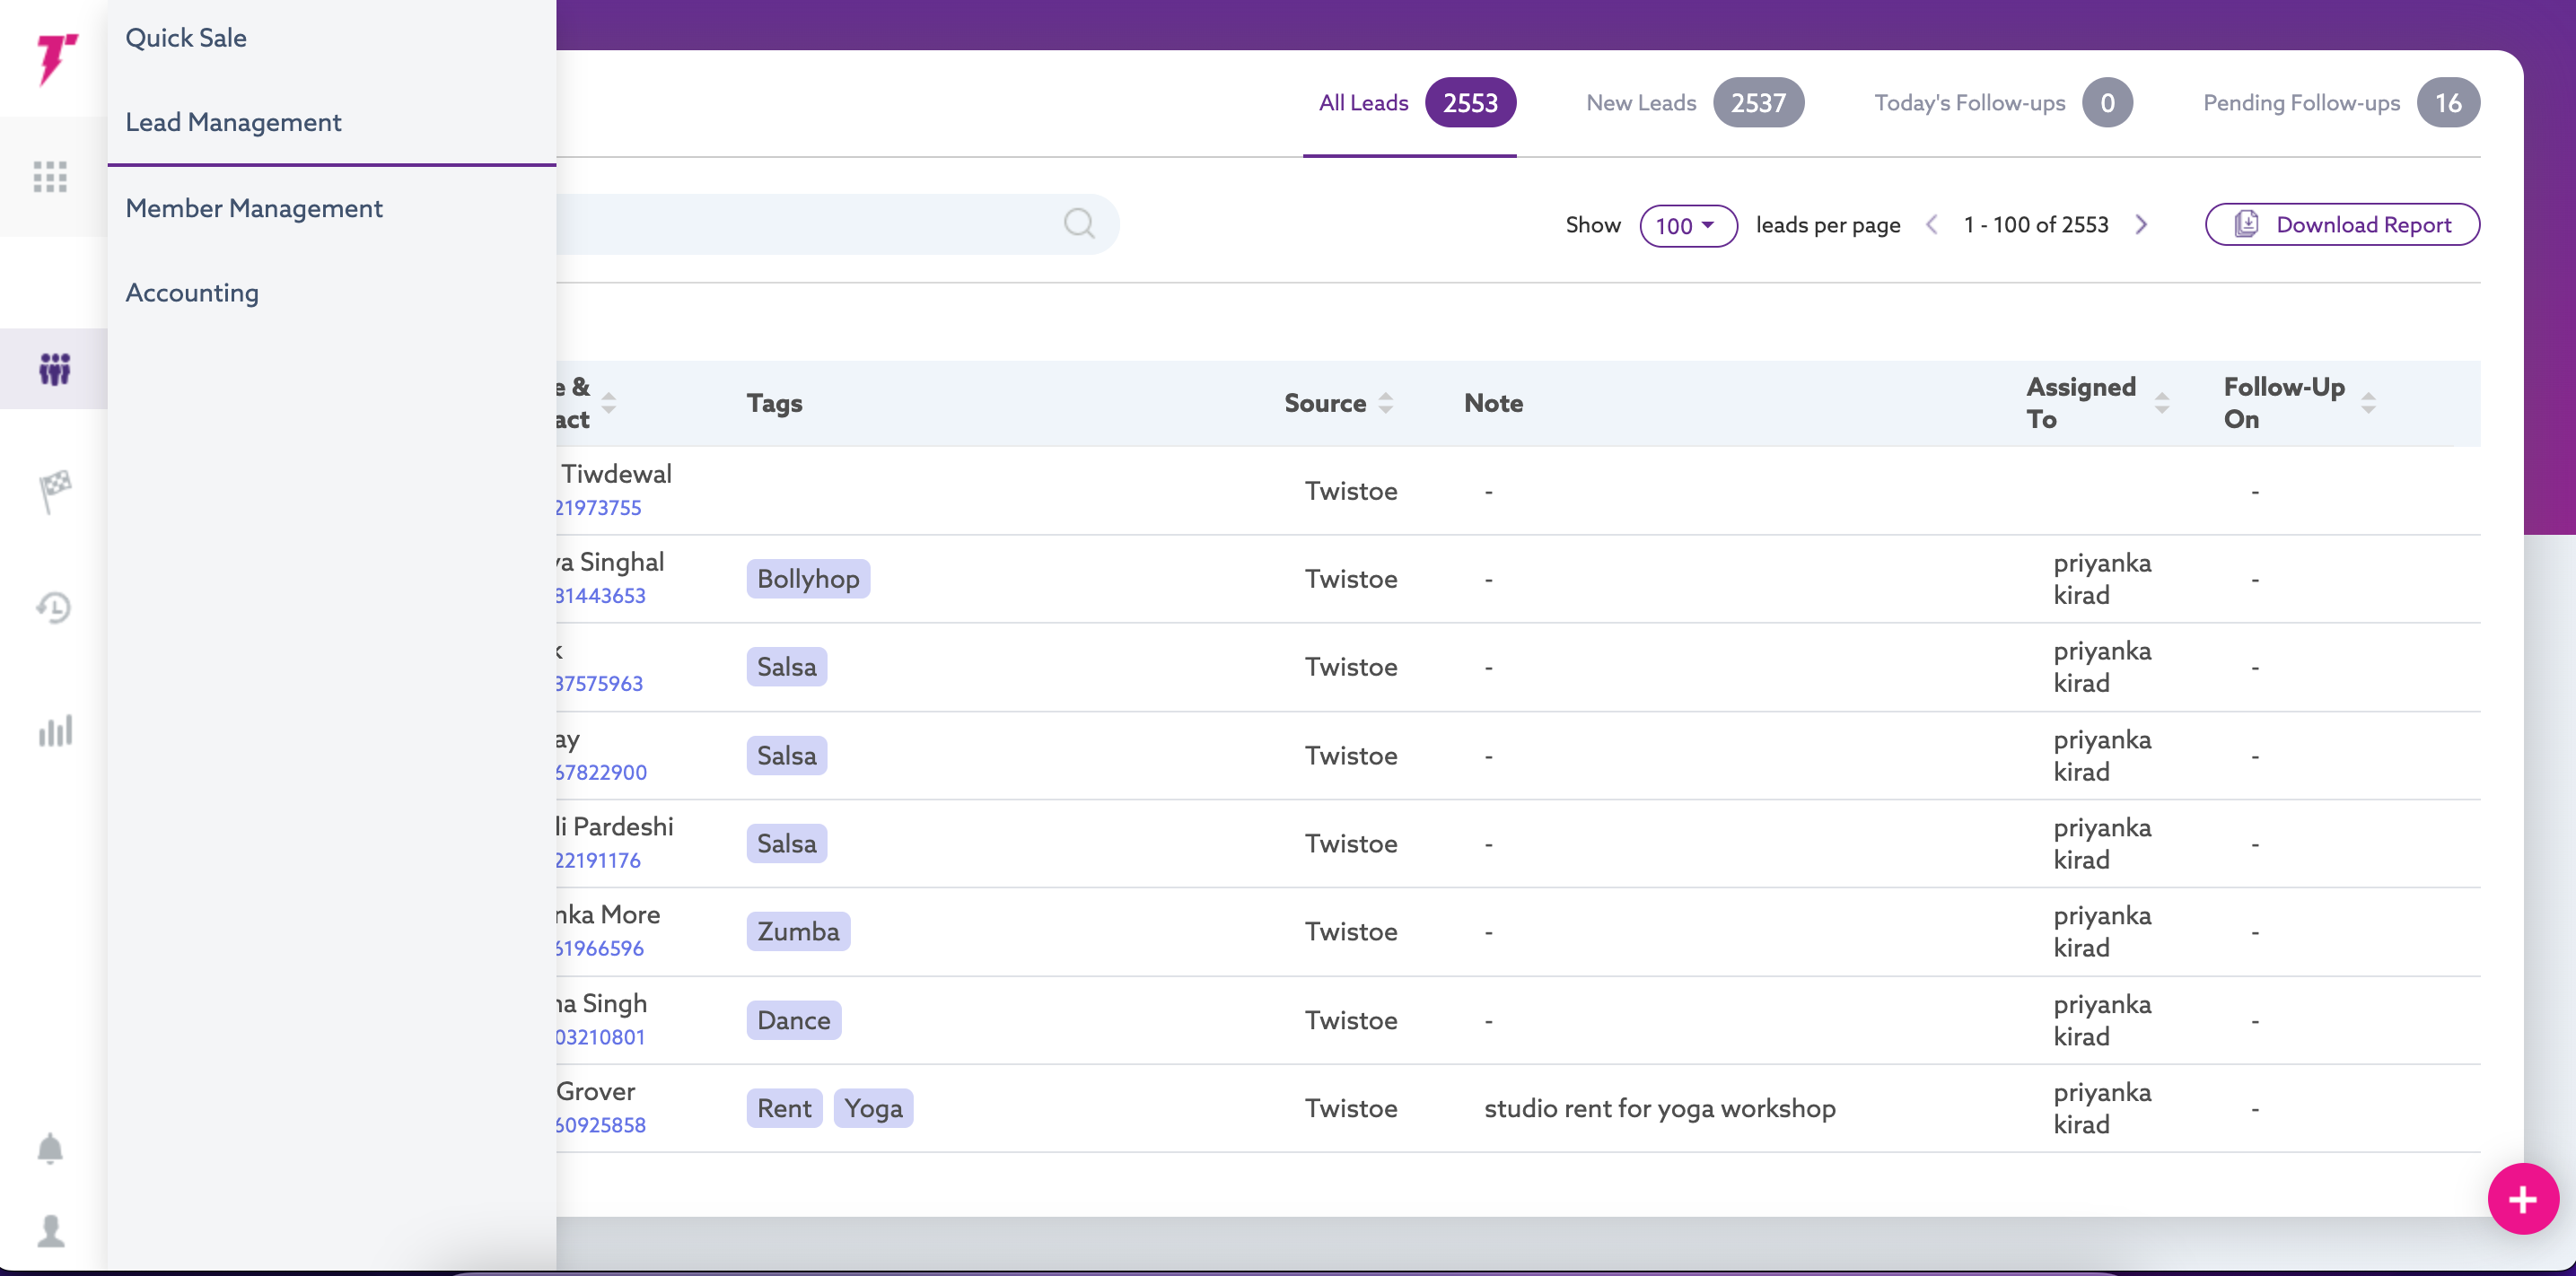Click the More lead name
This screenshot has width=2576, height=1276.
tap(608, 915)
